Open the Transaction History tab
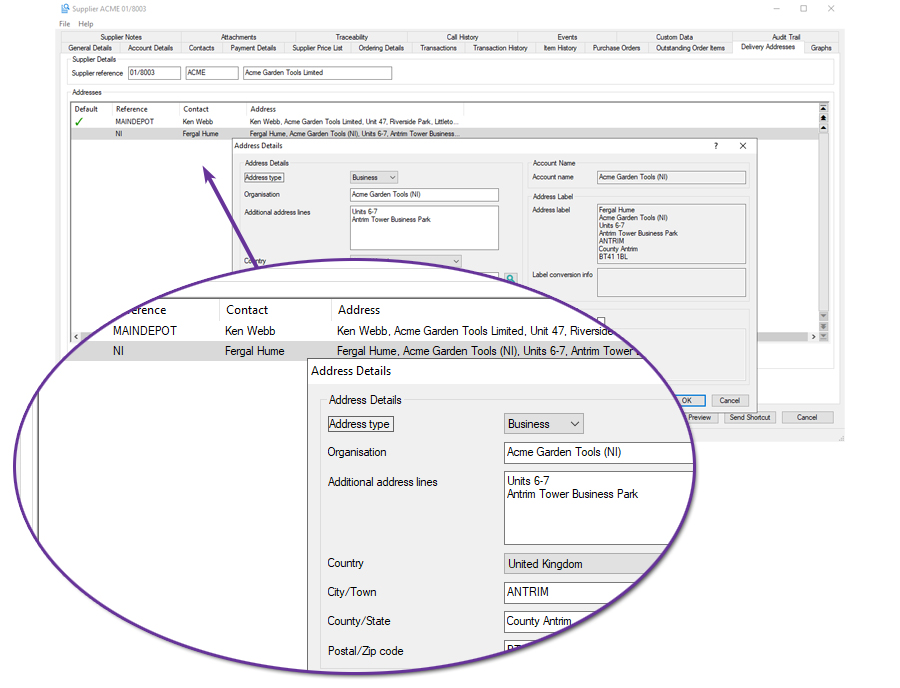The height and width of the screenshot is (688, 900). pyautogui.click(x=500, y=48)
